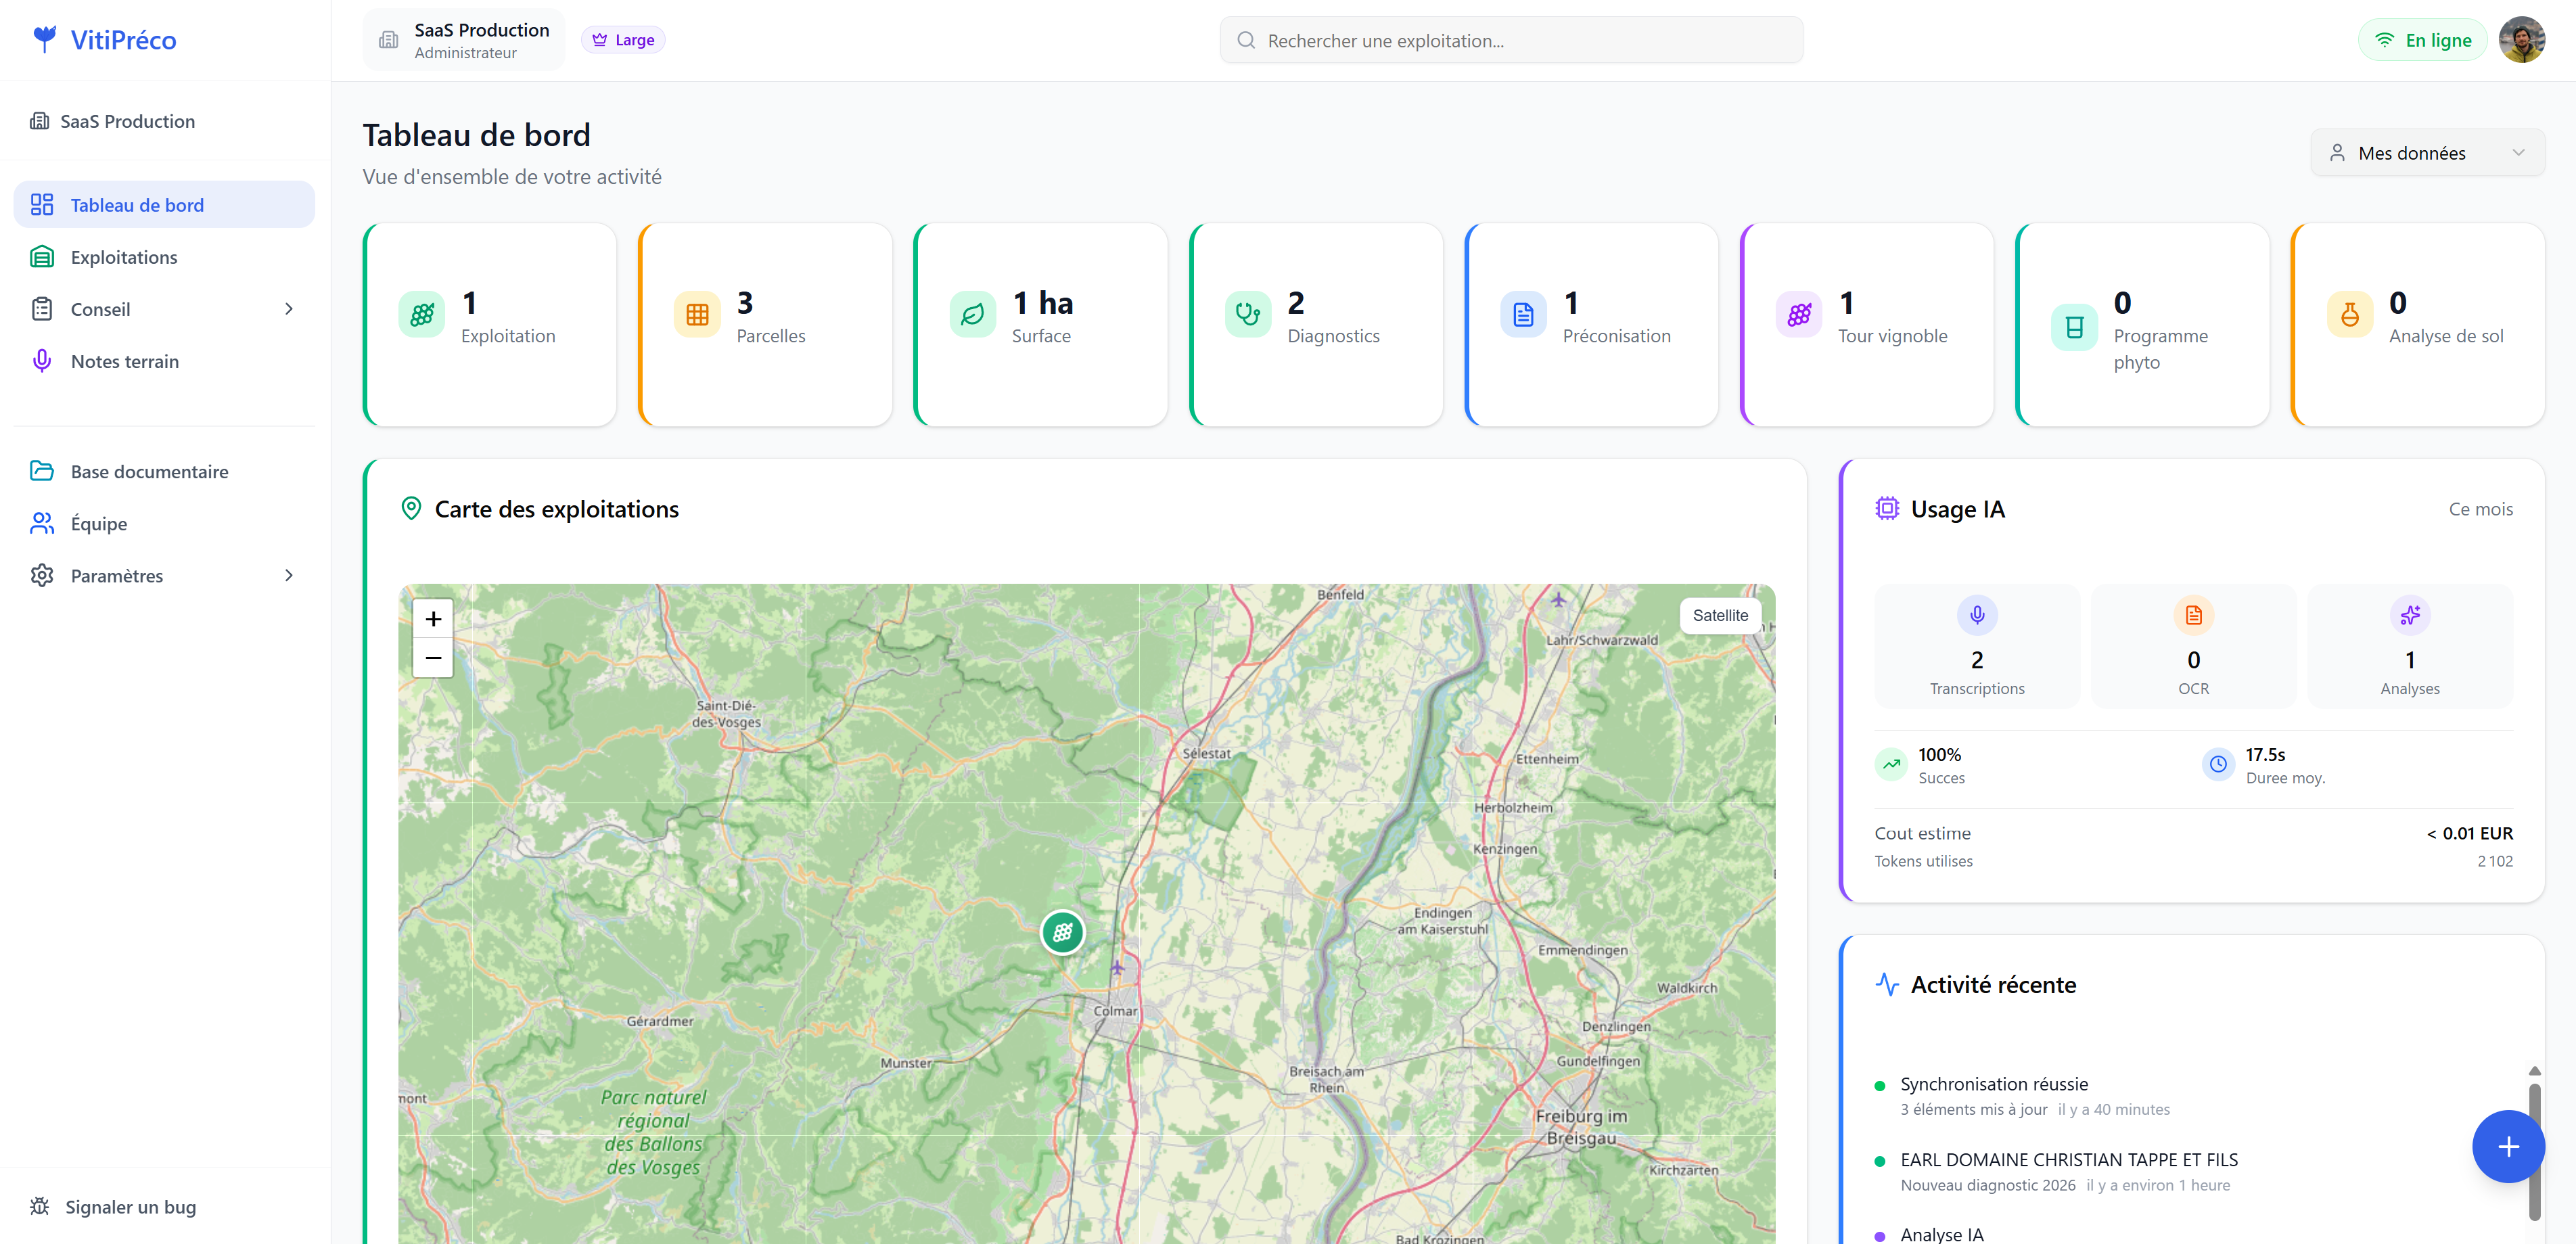Click the VitiPréco grape logo icon

click(x=44, y=39)
